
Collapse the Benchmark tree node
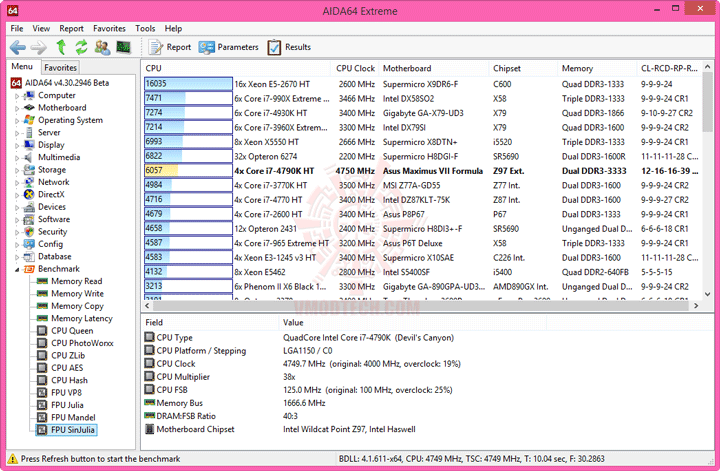point(17,270)
